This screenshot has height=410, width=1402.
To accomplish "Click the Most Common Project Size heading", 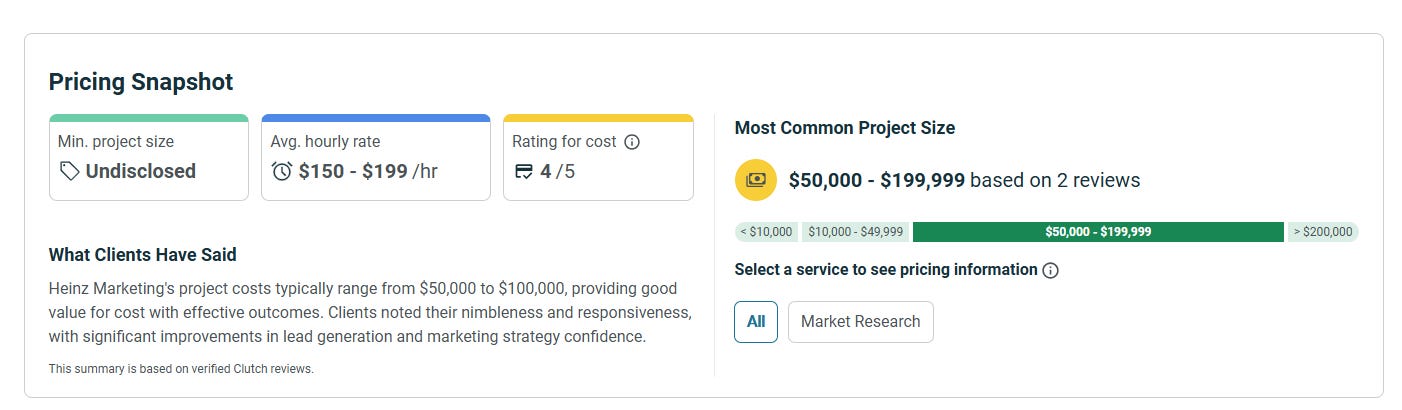I will click(x=844, y=128).
